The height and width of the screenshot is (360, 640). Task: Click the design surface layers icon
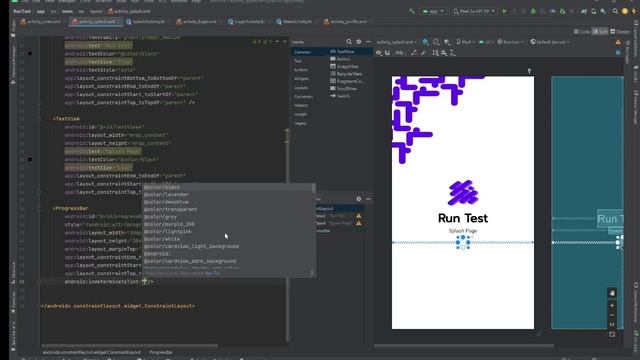coord(425,42)
